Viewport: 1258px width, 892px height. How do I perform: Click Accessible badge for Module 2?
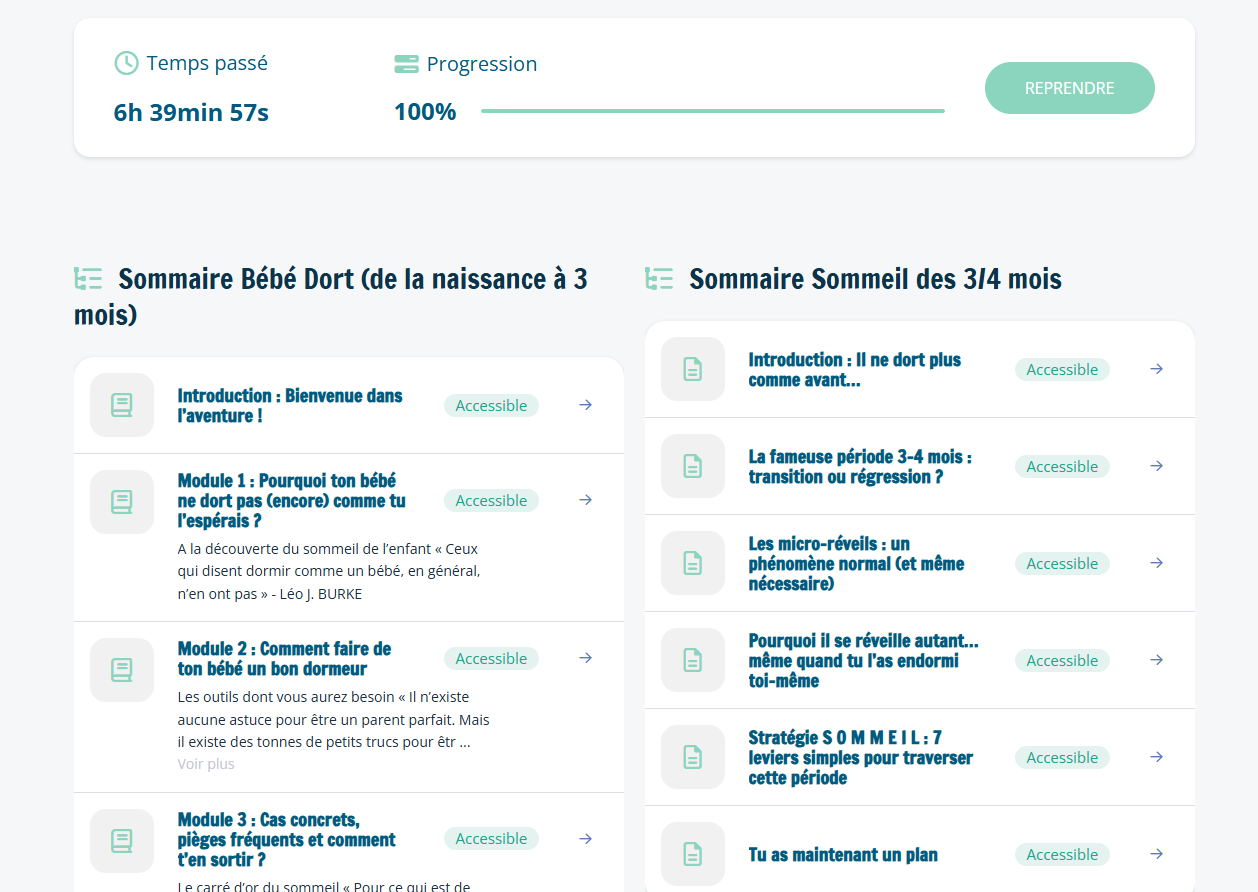491,658
